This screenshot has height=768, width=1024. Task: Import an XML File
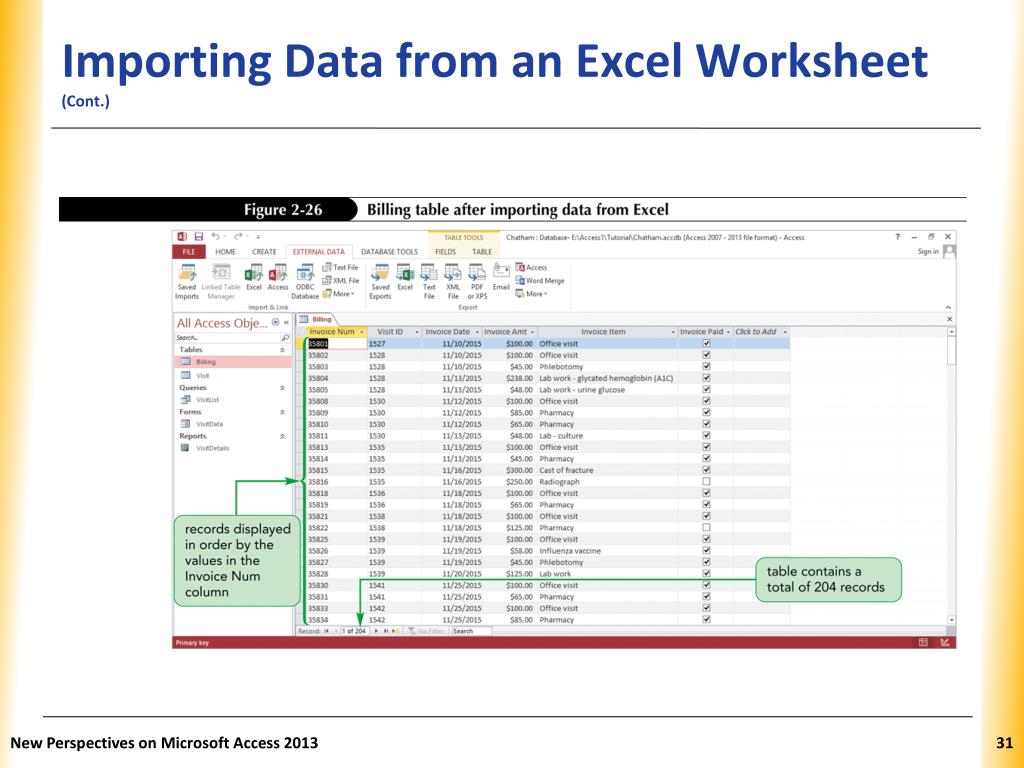[340, 280]
